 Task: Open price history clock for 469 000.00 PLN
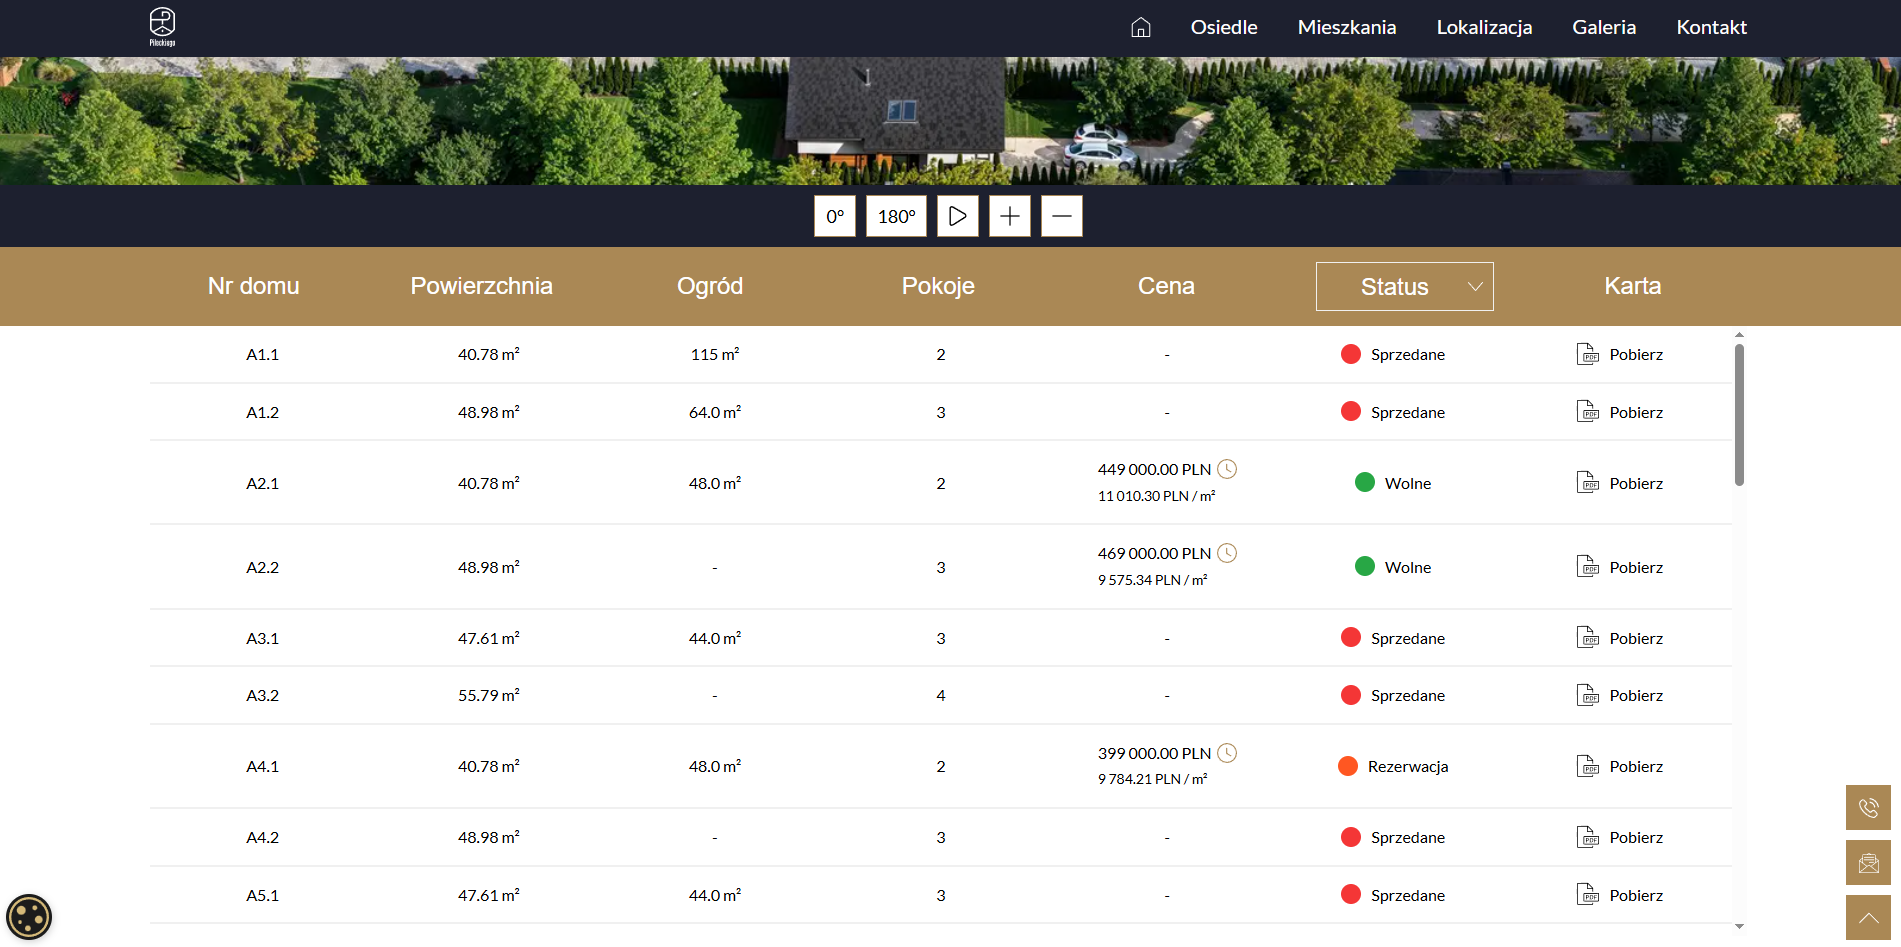click(x=1227, y=553)
